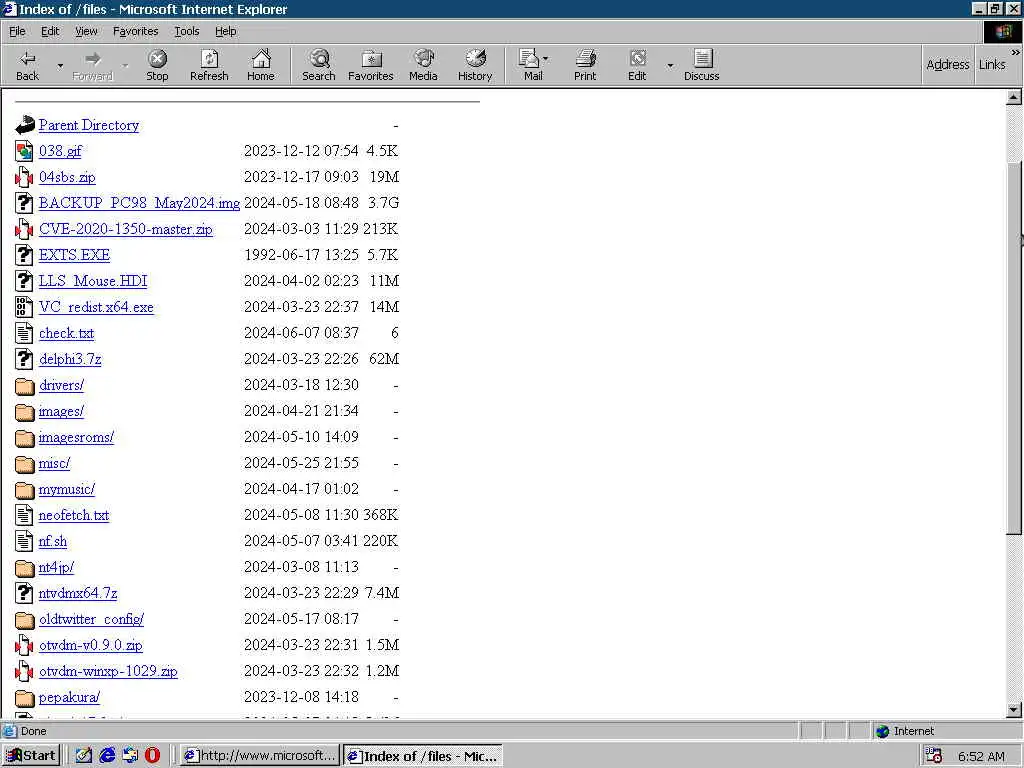
Task: Launch Internet Explorer from quick launch
Action: pyautogui.click(x=107, y=756)
